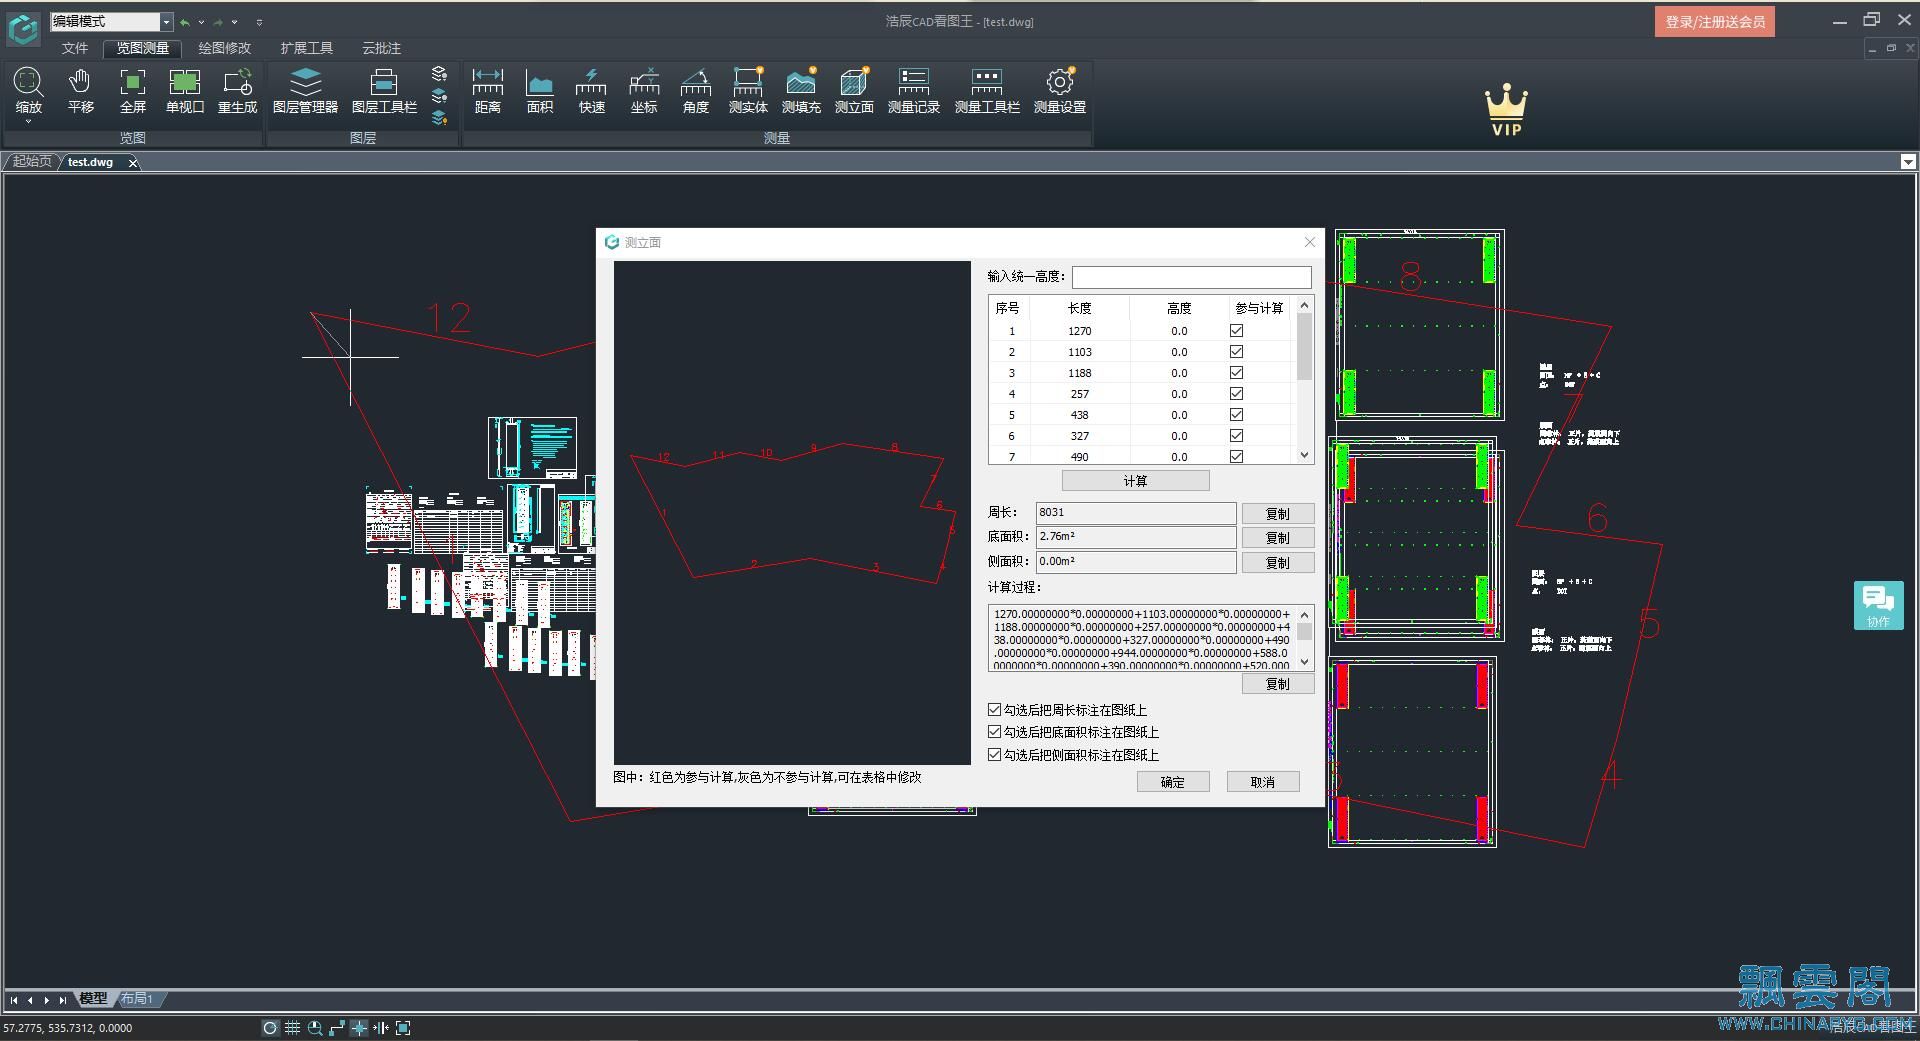
Task: Open the 图层工具栏 layer toolbar
Action: pos(384,89)
